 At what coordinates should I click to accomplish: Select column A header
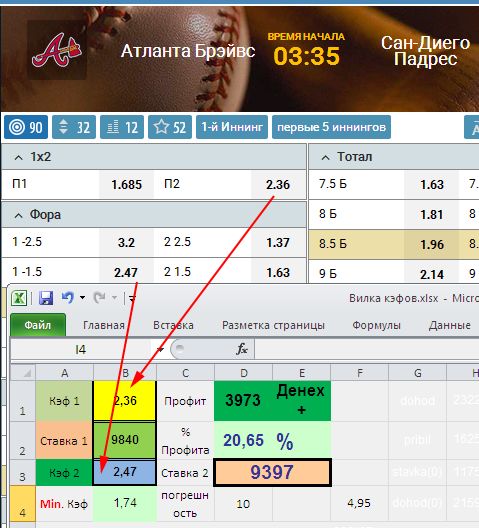64,373
